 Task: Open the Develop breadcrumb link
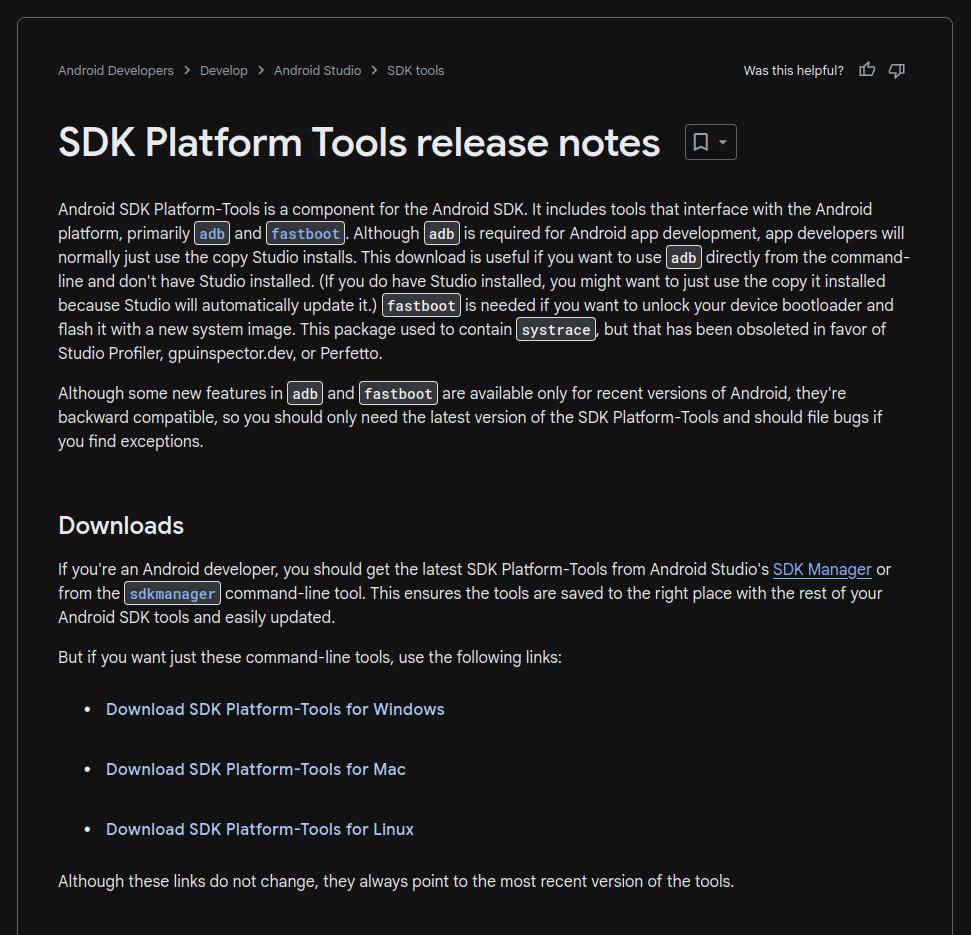tap(224, 71)
